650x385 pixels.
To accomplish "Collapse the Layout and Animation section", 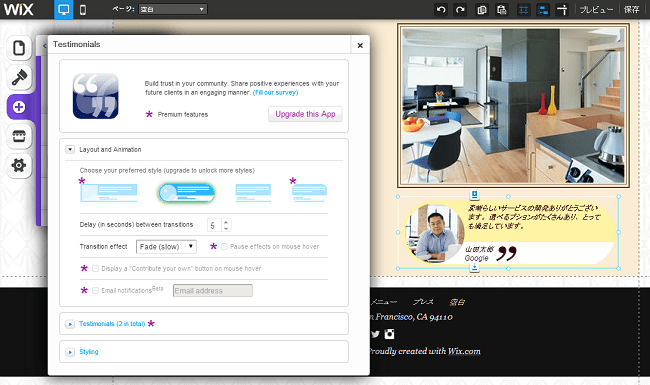I will click(x=70, y=149).
